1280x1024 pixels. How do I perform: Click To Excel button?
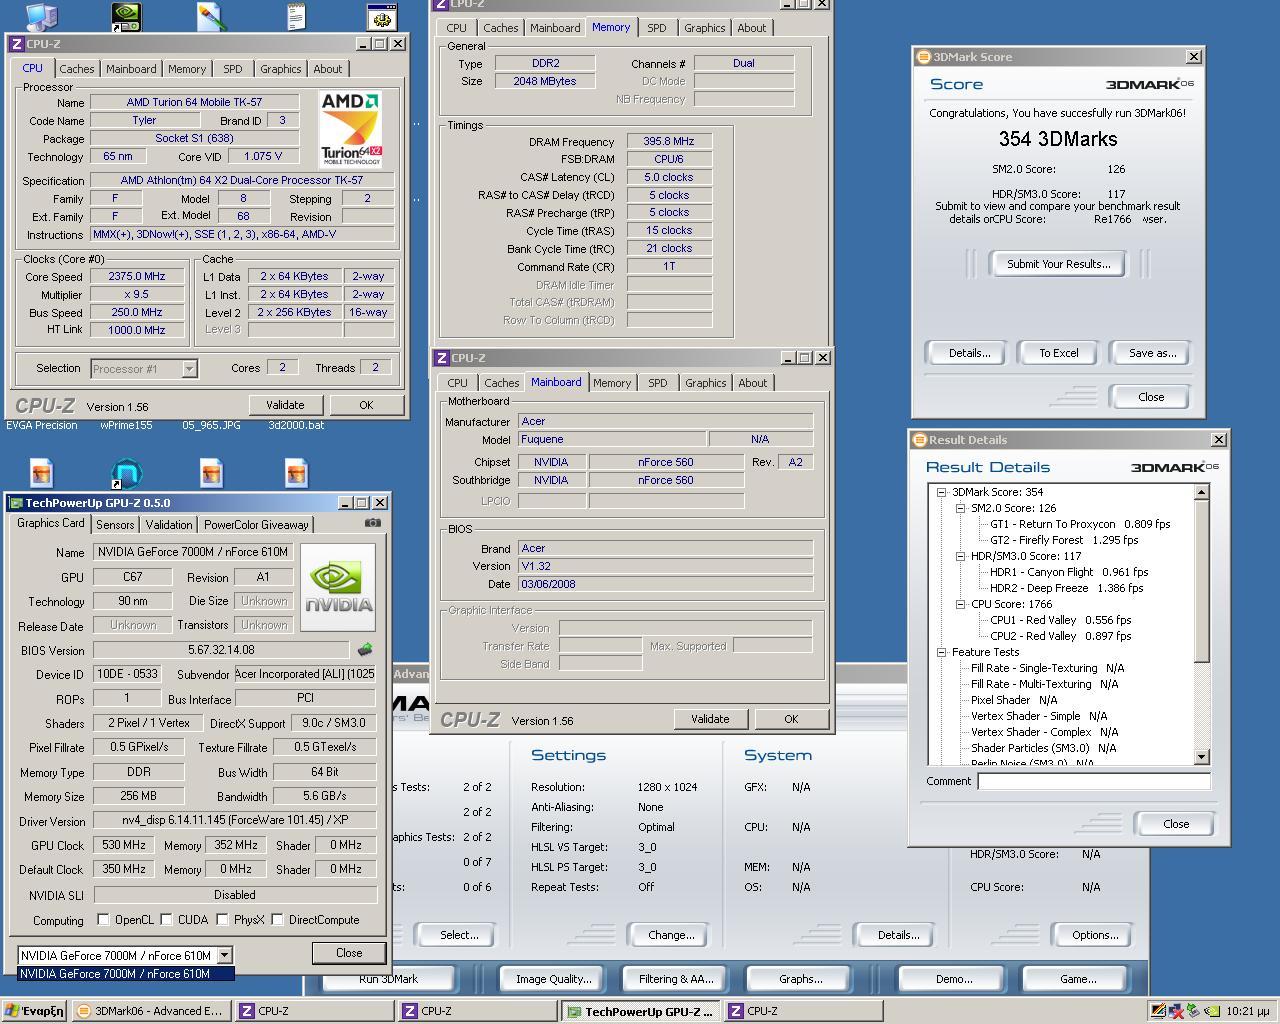coord(1058,353)
